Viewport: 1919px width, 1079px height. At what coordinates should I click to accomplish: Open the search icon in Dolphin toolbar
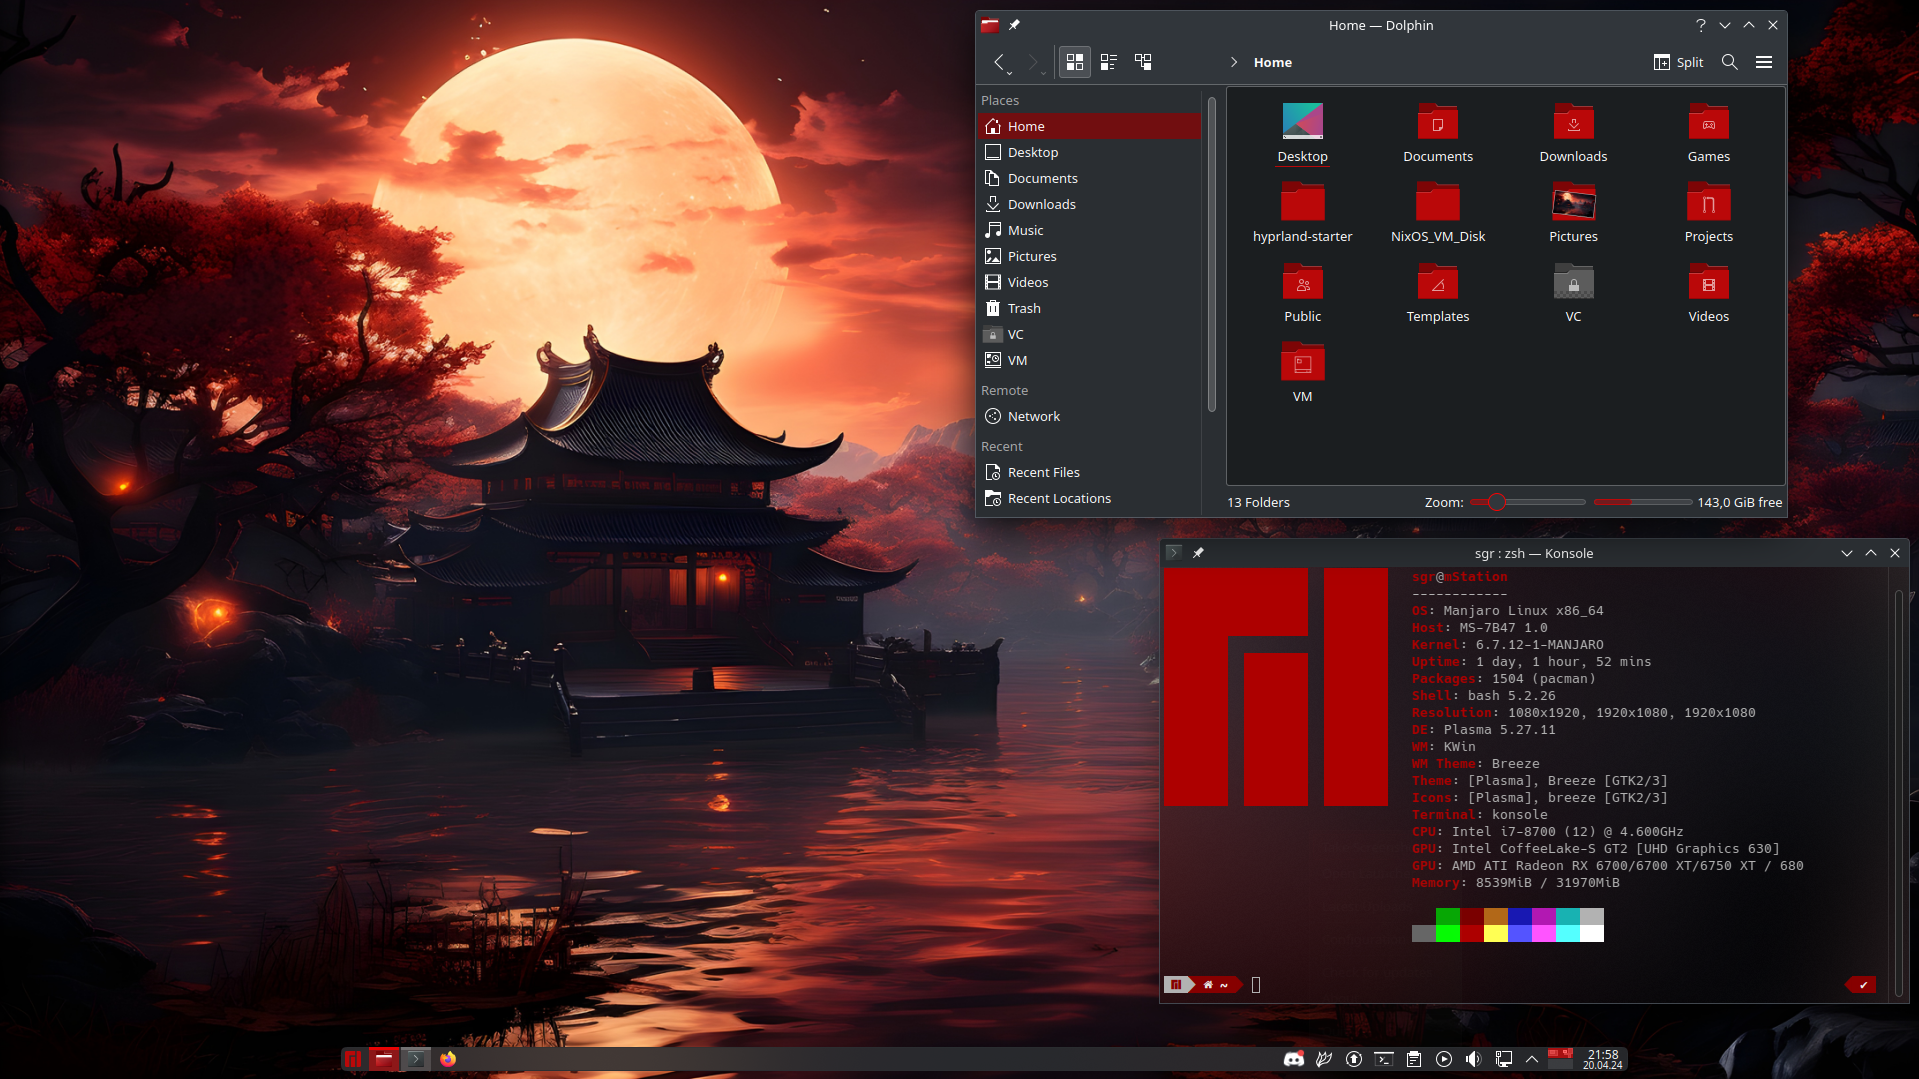[x=1729, y=62]
